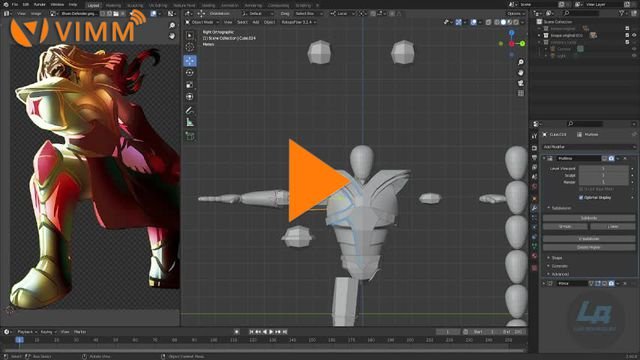Toggle the Optimal Display checkbox
640x360 pixels.
point(581,198)
